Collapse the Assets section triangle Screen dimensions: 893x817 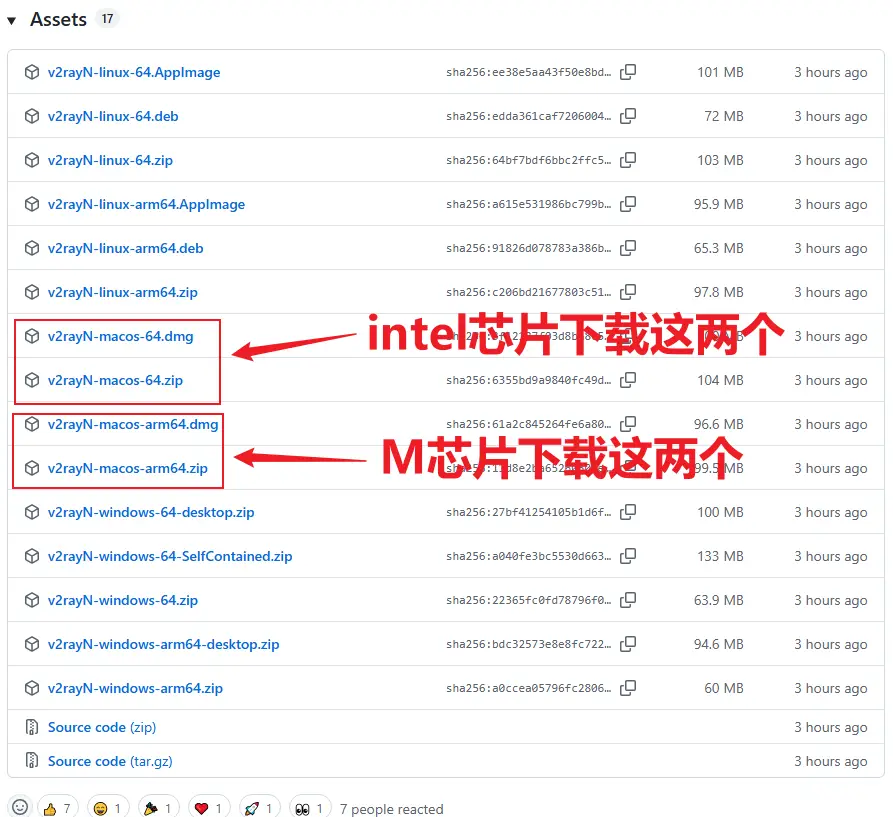point(12,20)
